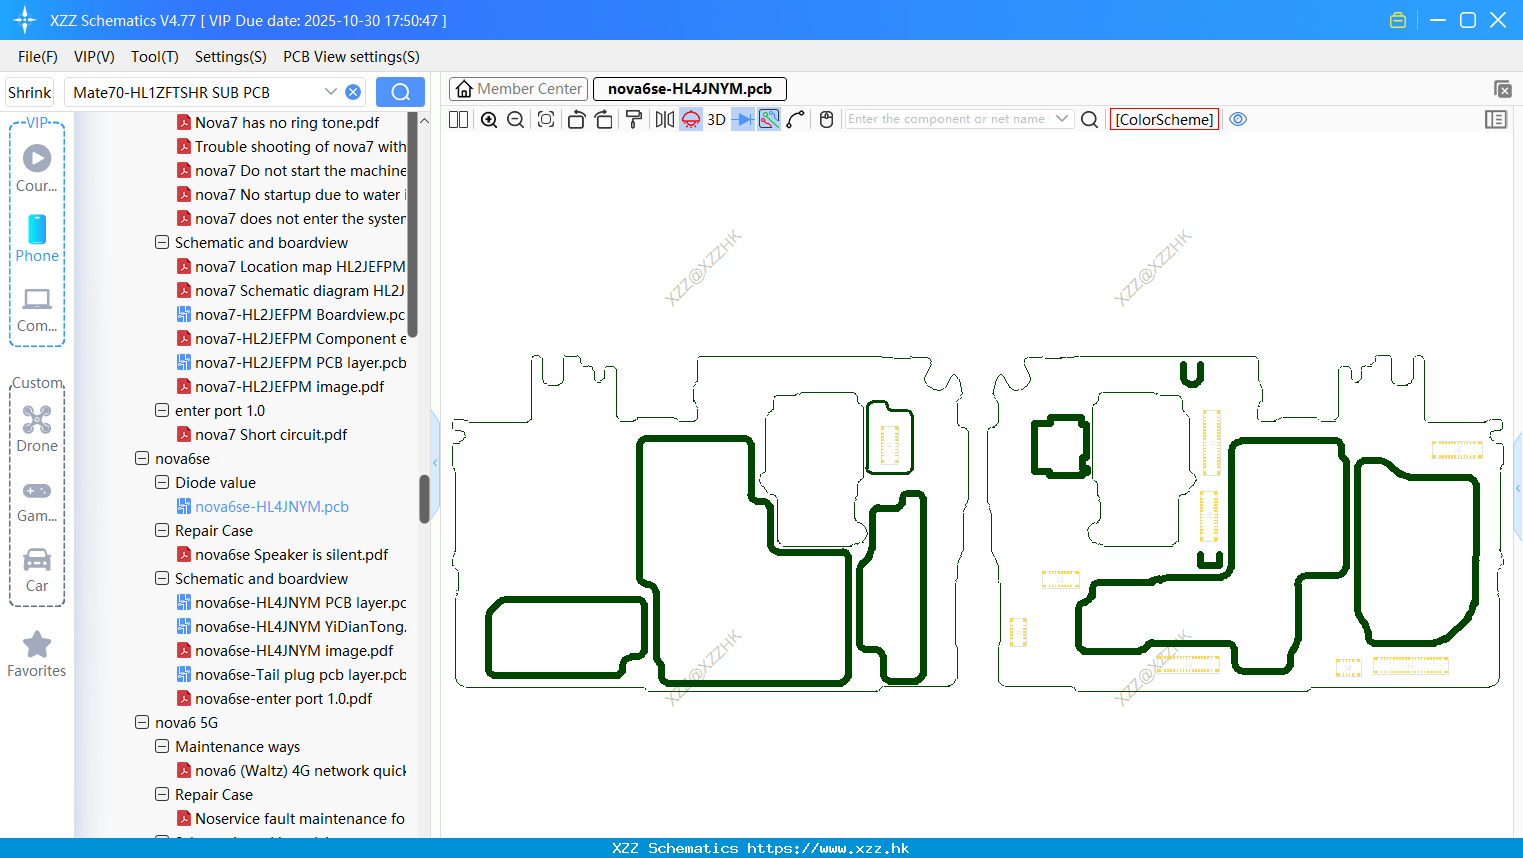Select the Drone category
Image resolution: width=1523 pixels, height=858 pixels.
(x=37, y=429)
